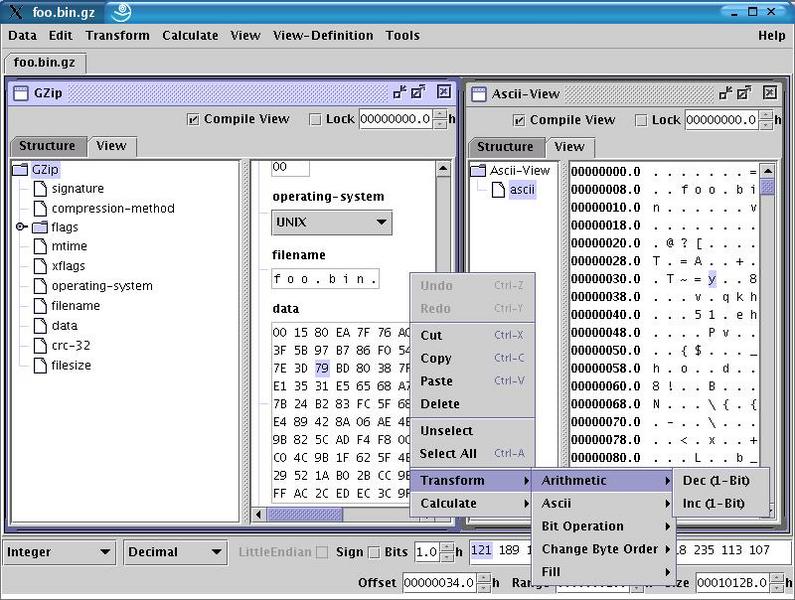Choose Unselect in context menu

472,431
